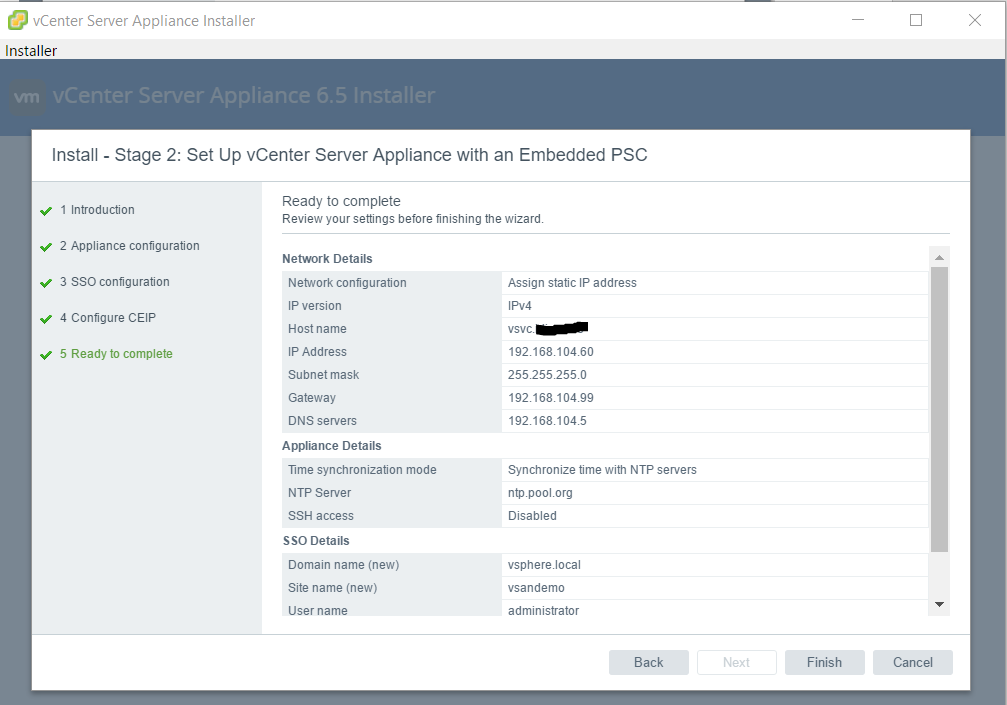Viewport: 1007px width, 705px height.
Task: Select the SSH access value Disabled
Action: click(532, 516)
